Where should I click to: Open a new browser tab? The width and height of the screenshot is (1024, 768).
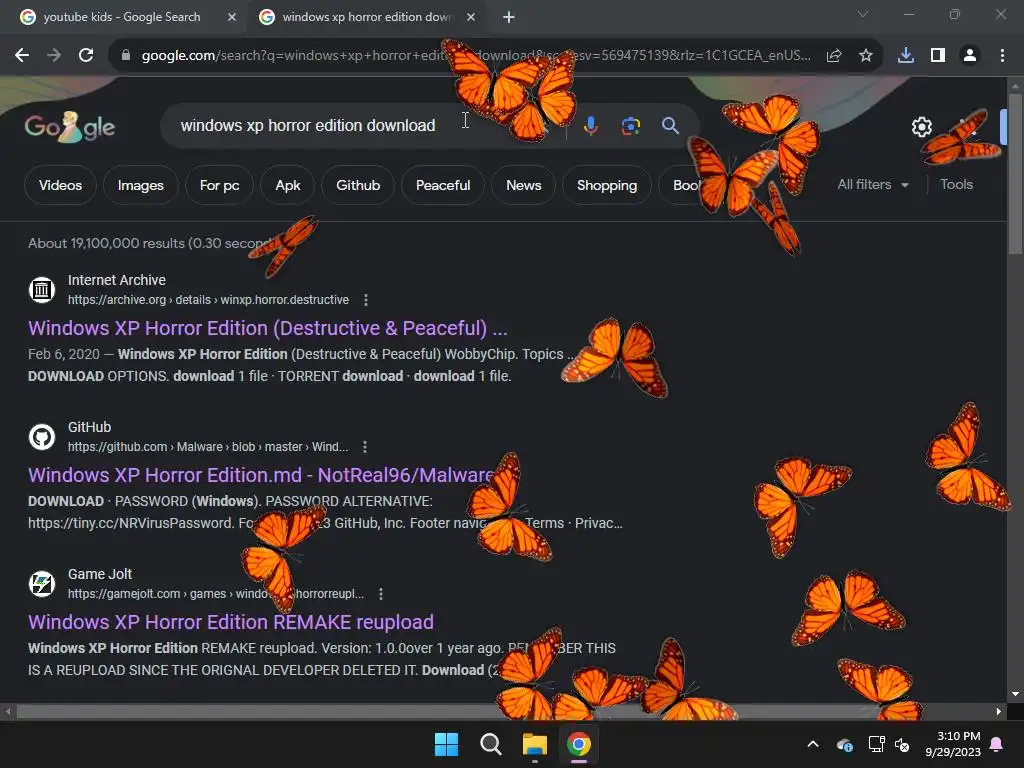coord(509,17)
